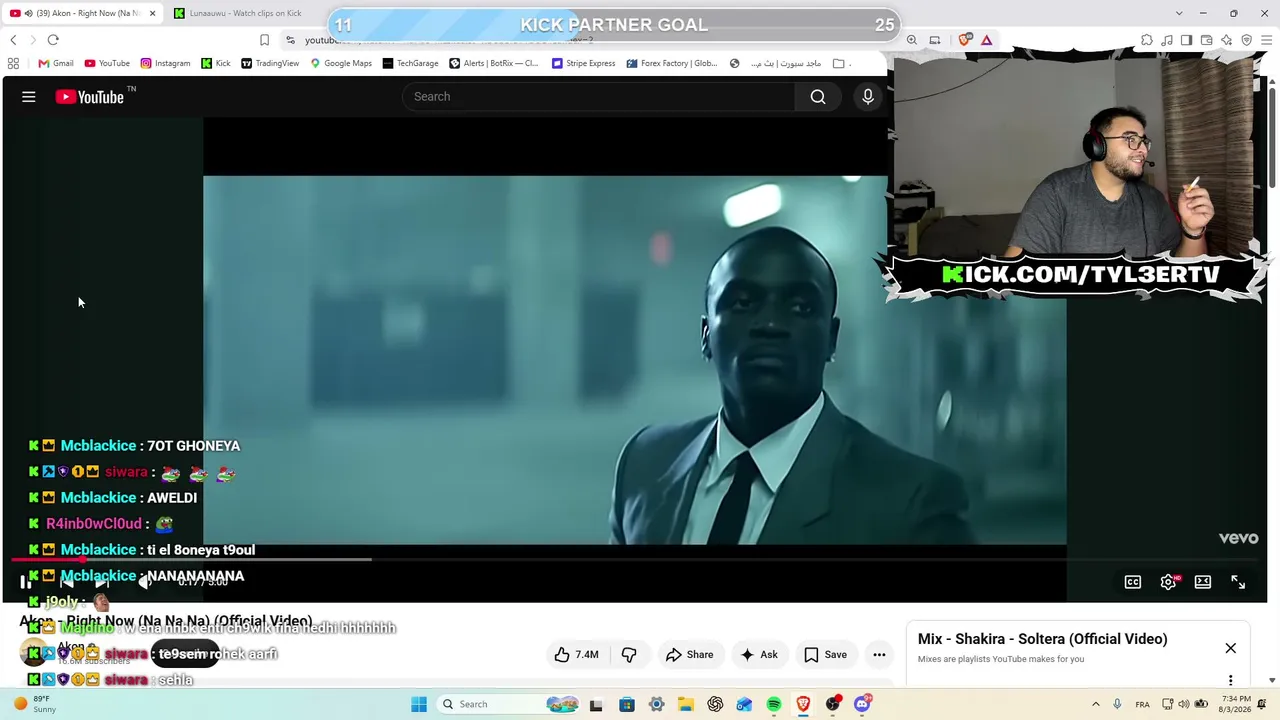Screen dimensions: 1280x720
Task: Open Settings gear on the taskbar
Action: click(x=657, y=704)
